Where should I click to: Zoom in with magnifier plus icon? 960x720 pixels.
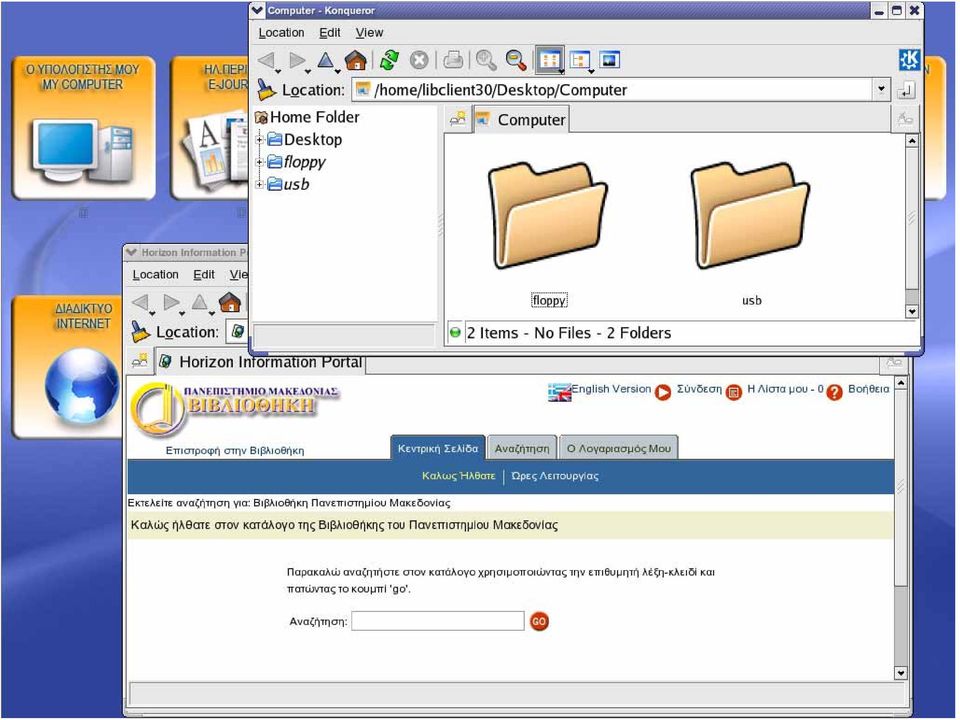[486, 59]
